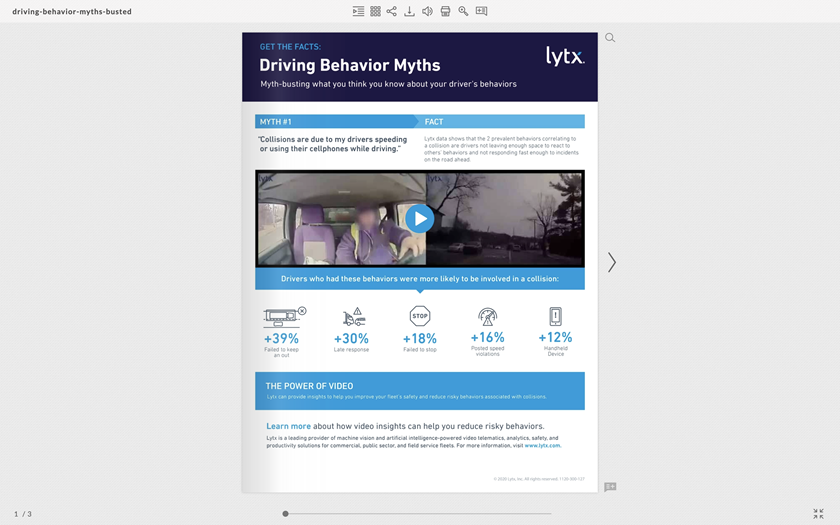Click the share icon in toolbar
Viewport: 840px width, 525px height.
point(392,11)
